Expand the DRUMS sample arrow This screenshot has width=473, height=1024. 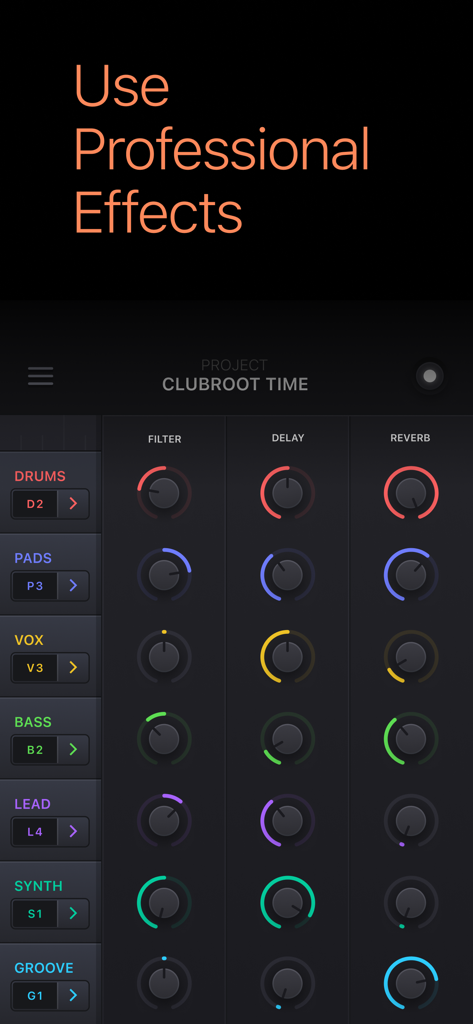coord(73,504)
